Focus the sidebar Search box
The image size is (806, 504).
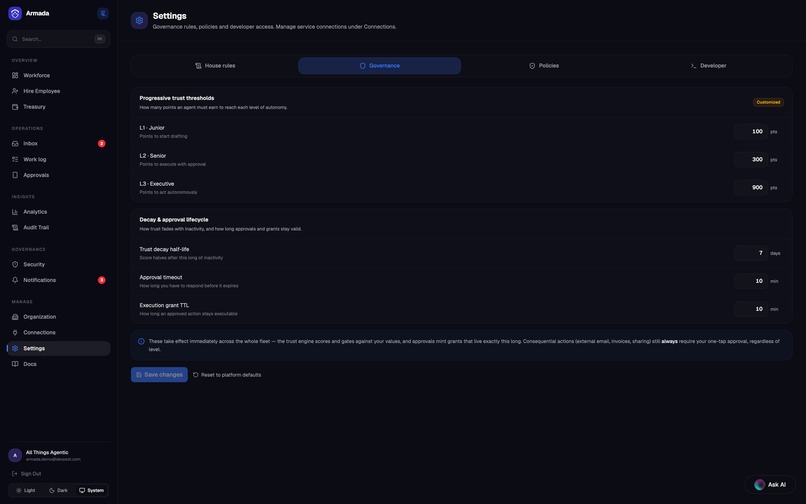59,39
